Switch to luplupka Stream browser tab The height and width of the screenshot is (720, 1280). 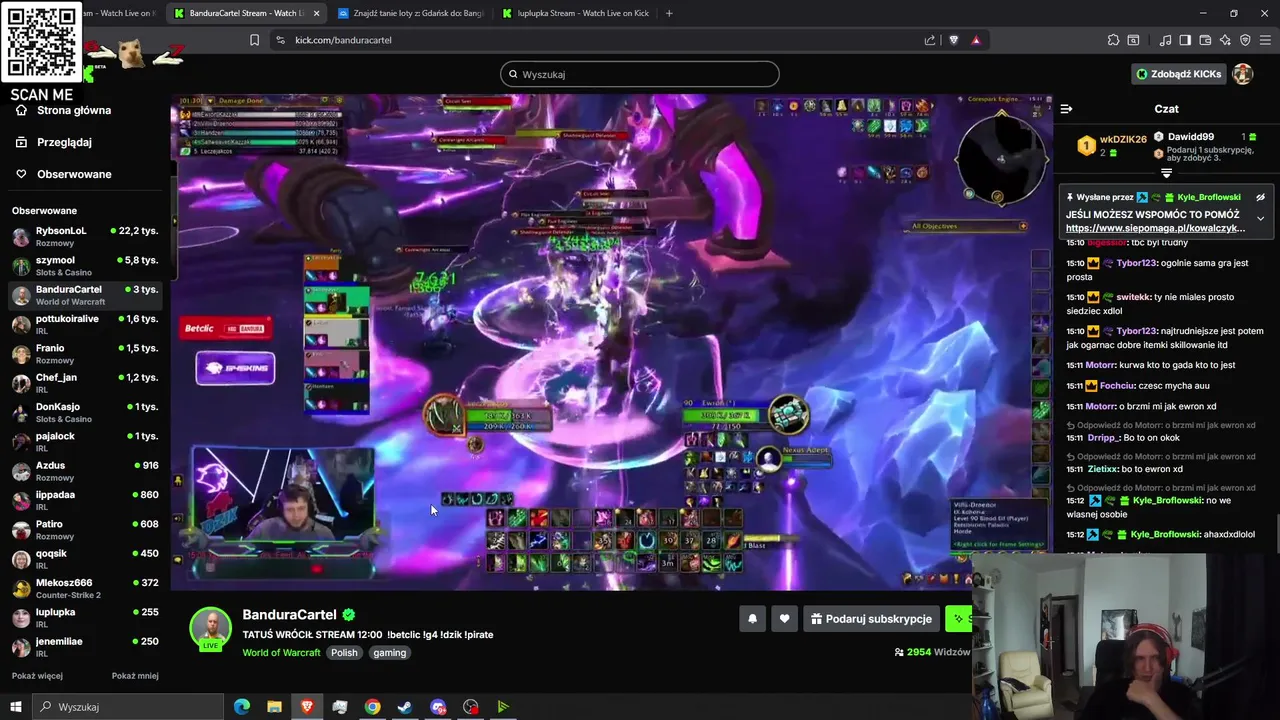click(x=575, y=13)
